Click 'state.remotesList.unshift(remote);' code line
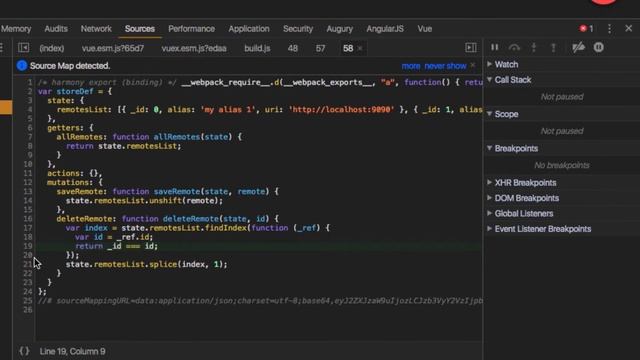Image resolution: width=640 pixels, height=360 pixels. (x=144, y=200)
